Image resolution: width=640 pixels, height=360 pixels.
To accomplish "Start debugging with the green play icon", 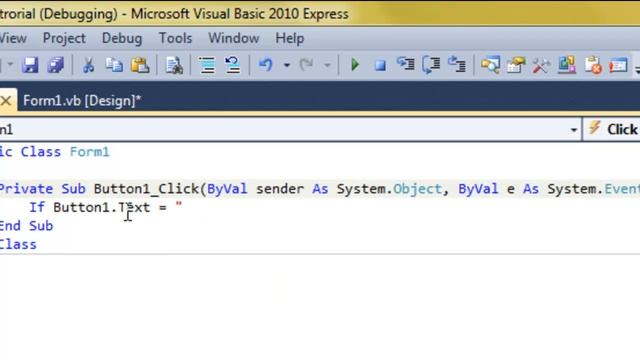I will pos(355,64).
